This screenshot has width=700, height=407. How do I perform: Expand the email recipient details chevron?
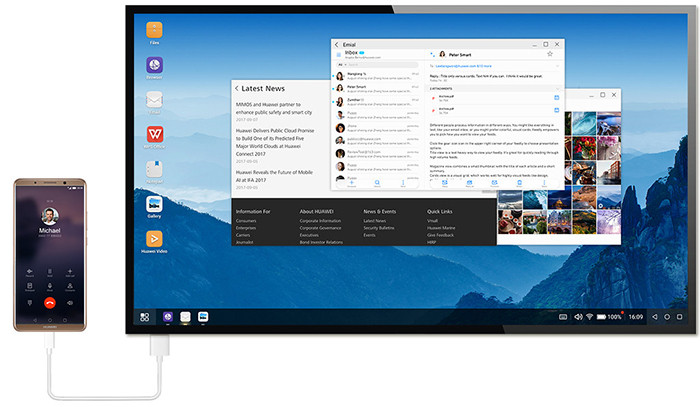coord(556,64)
